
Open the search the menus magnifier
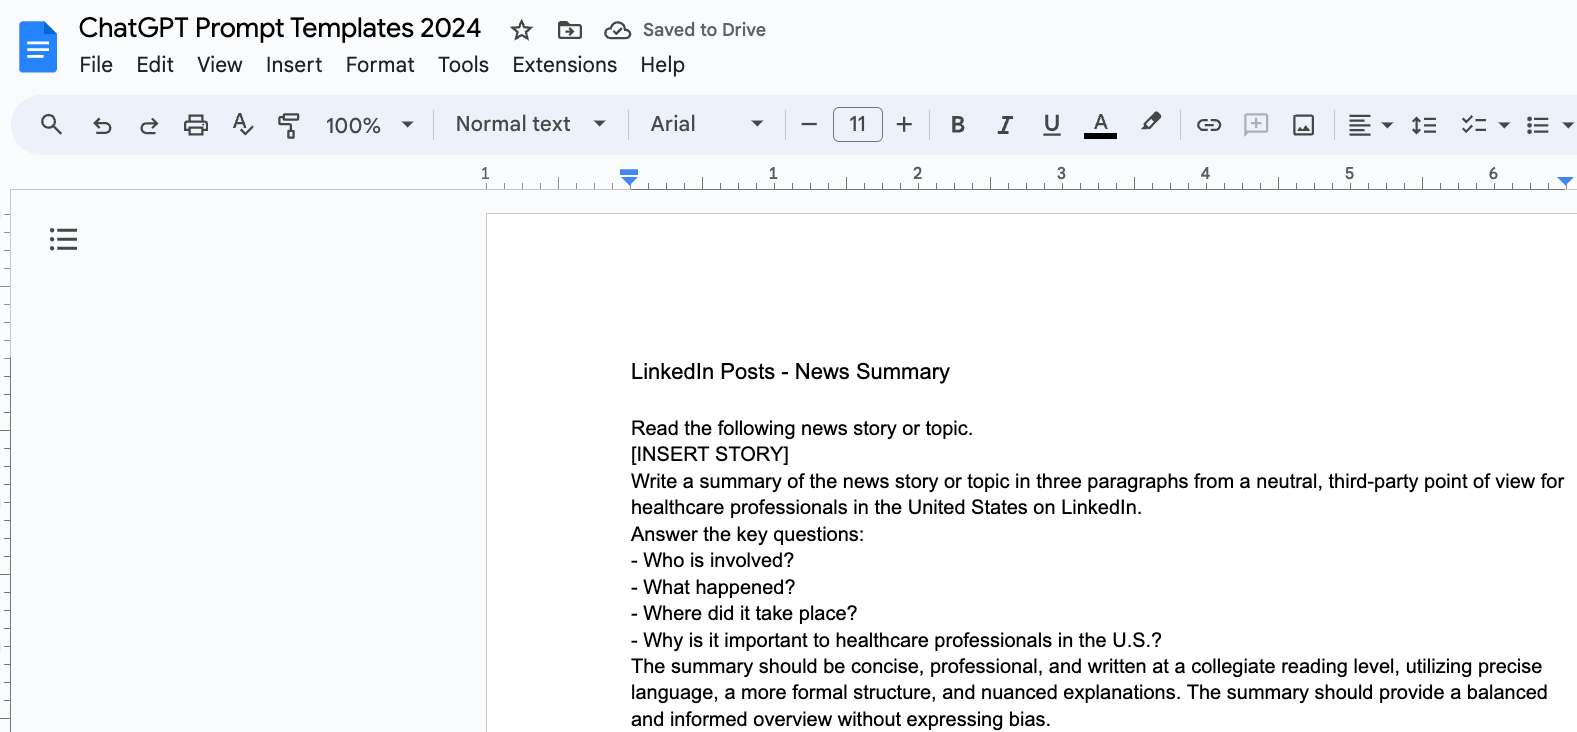51,124
